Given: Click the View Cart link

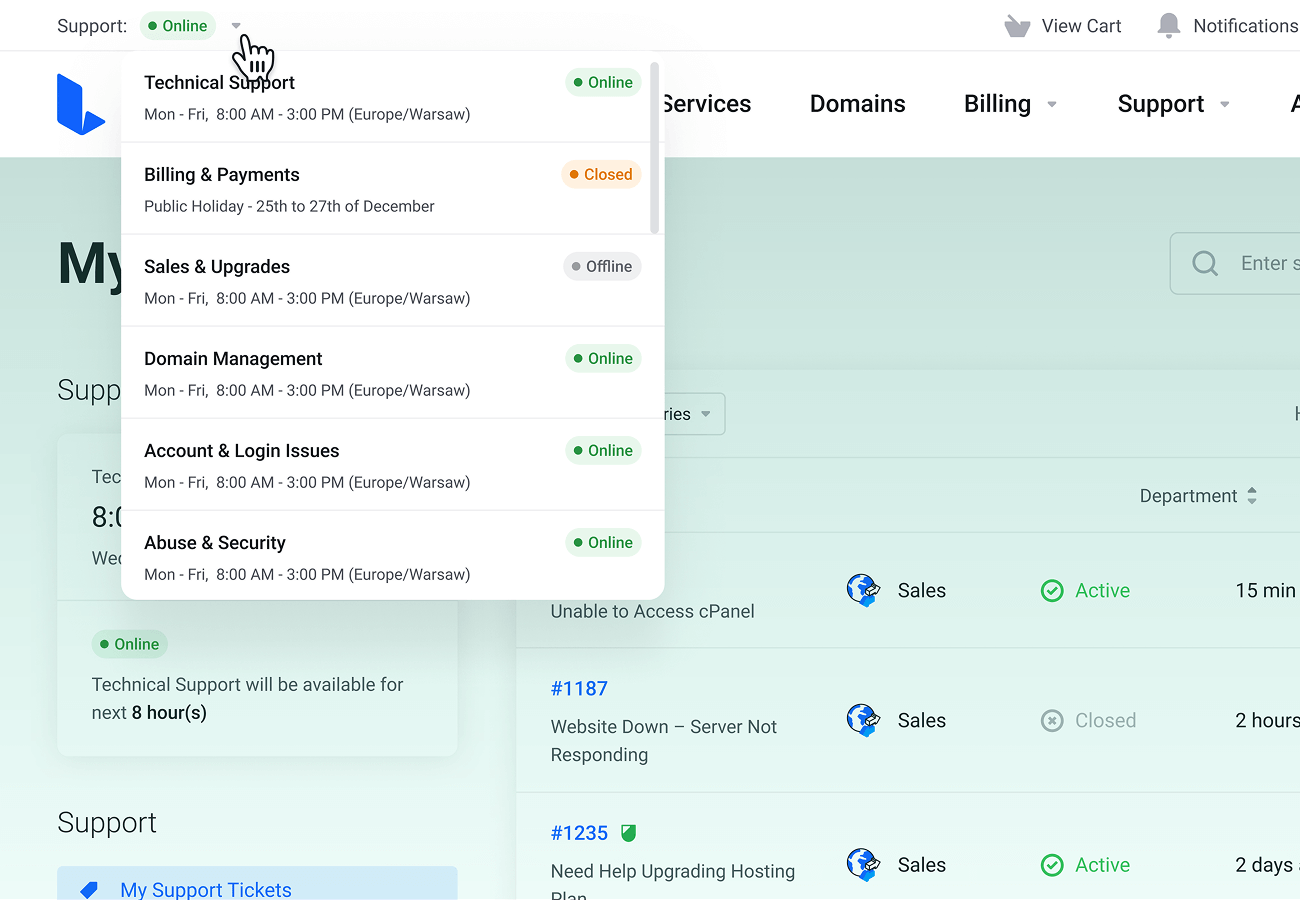Looking at the screenshot, I should point(1082,26).
